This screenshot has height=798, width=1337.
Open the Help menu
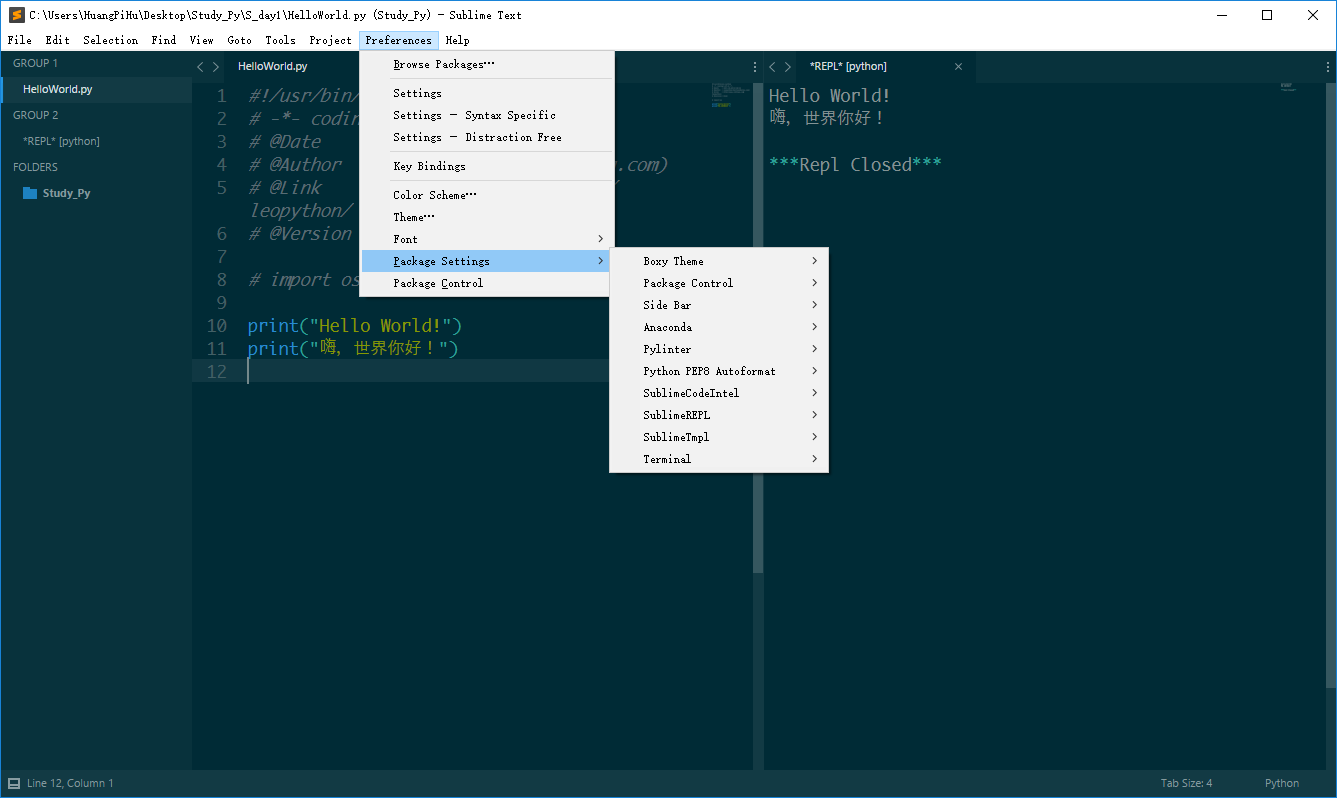(x=457, y=40)
